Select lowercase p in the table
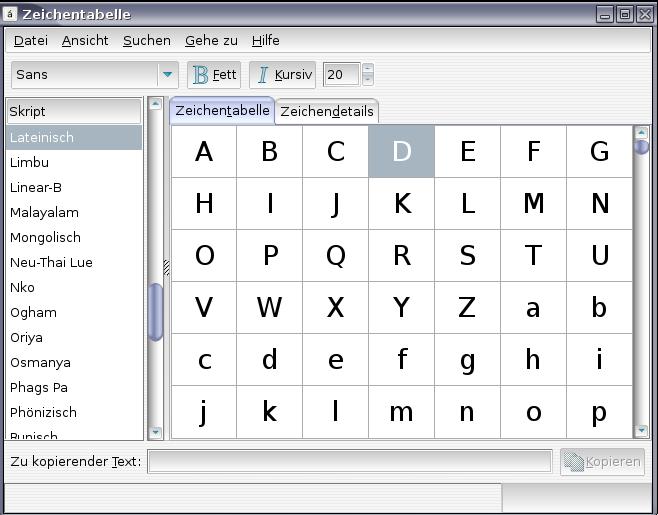Image resolution: width=658 pixels, height=515 pixels. coord(600,412)
